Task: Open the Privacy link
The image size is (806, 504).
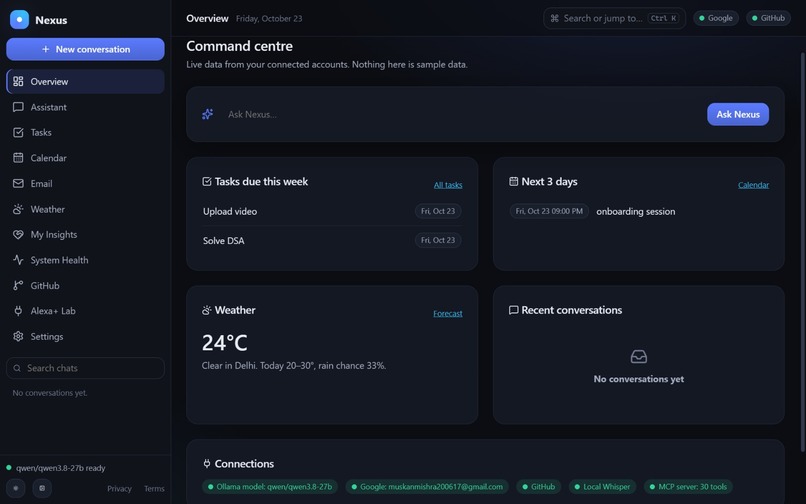Action: click(119, 489)
